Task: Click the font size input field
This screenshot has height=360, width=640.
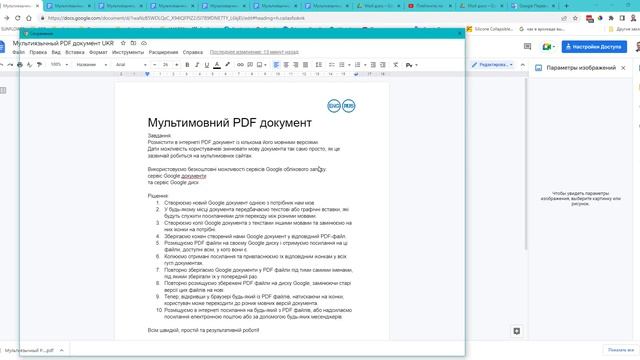Action: pos(165,64)
